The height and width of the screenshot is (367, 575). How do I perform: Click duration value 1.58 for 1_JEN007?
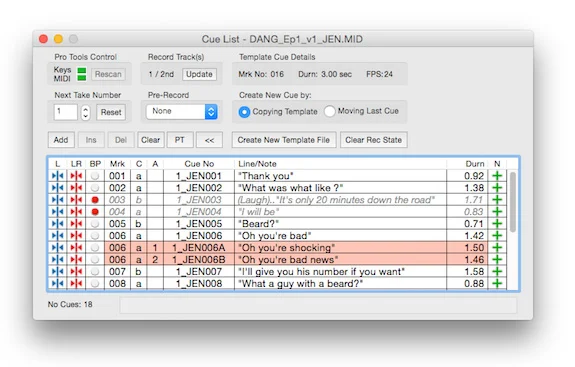click(x=474, y=272)
